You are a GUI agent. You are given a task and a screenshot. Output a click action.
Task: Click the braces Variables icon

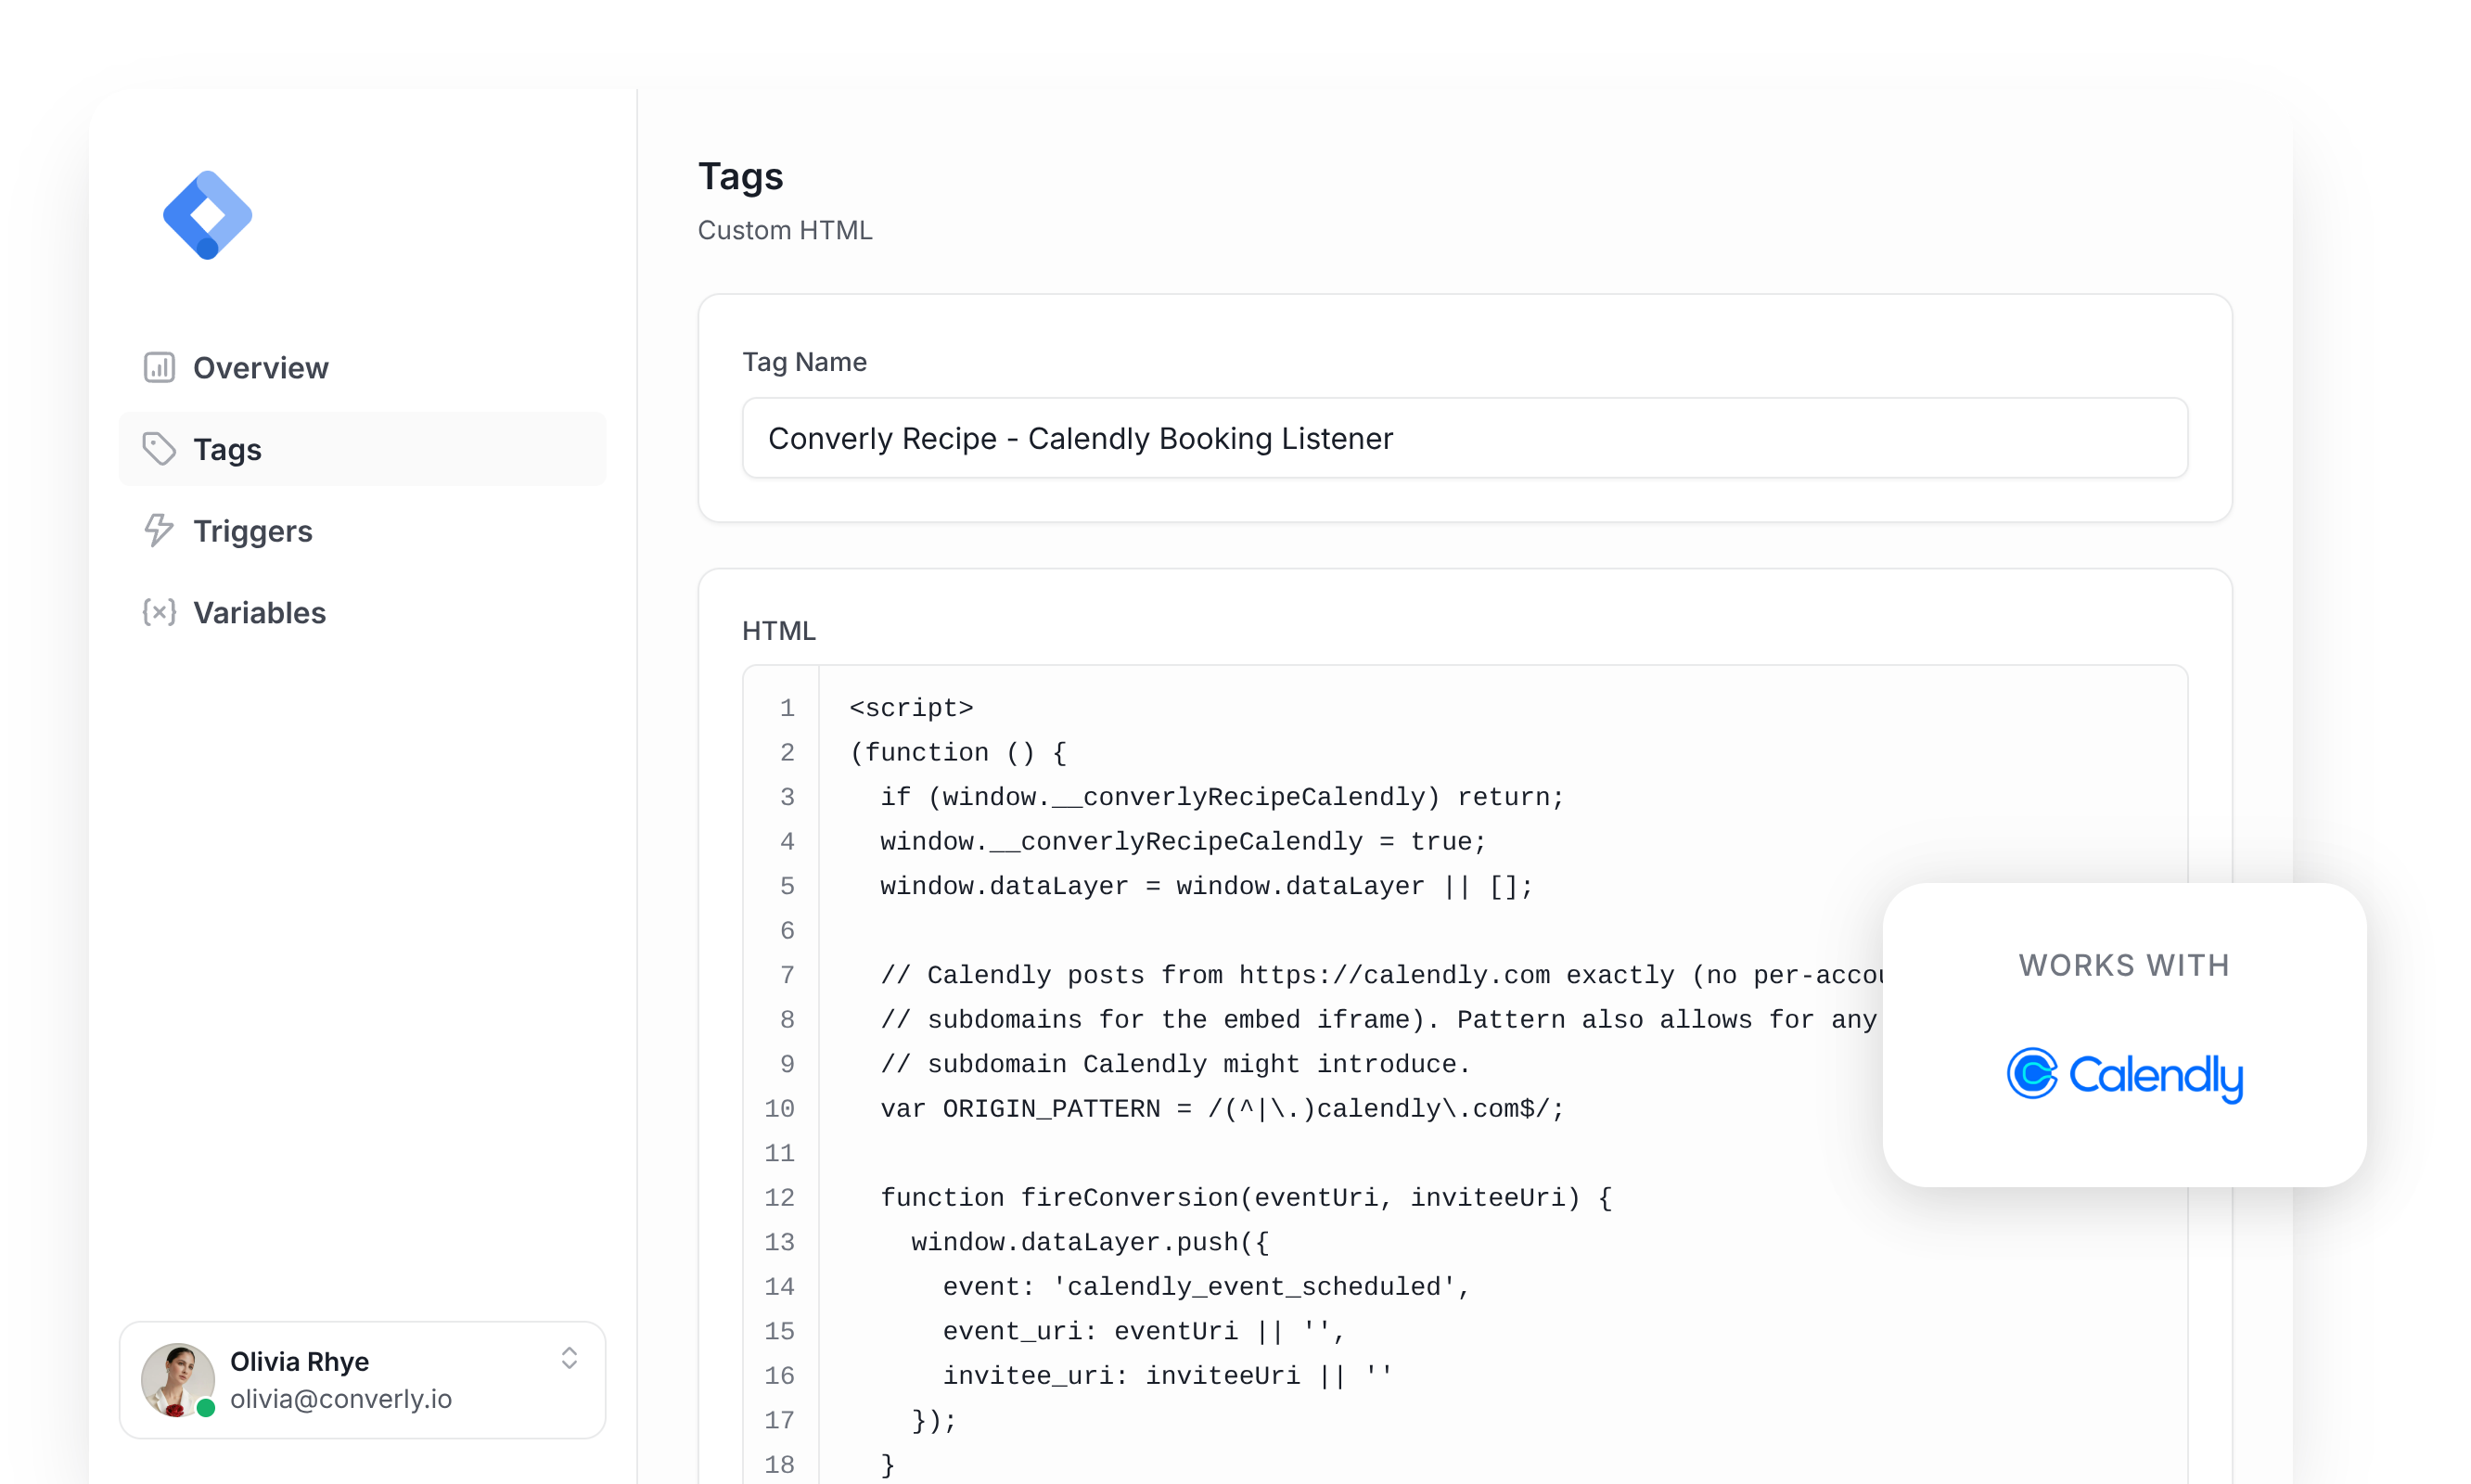159,612
